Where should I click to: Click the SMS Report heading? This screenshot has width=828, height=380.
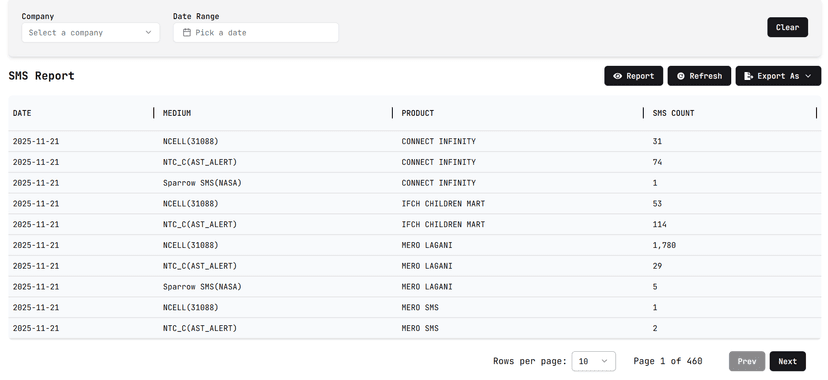coord(41,76)
